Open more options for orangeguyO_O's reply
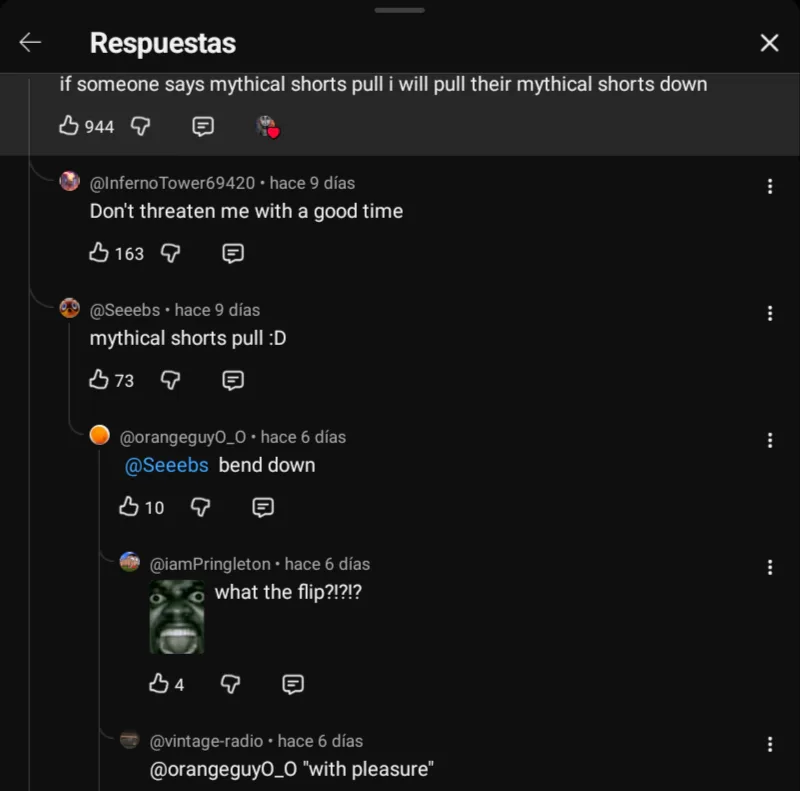The width and height of the screenshot is (800, 791). pyautogui.click(x=769, y=440)
